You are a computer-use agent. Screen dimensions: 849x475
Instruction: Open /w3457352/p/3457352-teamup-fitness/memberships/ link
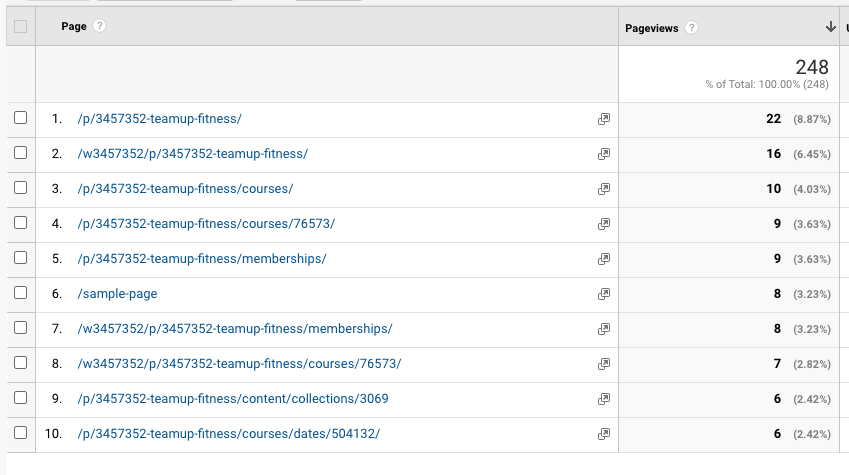pos(234,329)
